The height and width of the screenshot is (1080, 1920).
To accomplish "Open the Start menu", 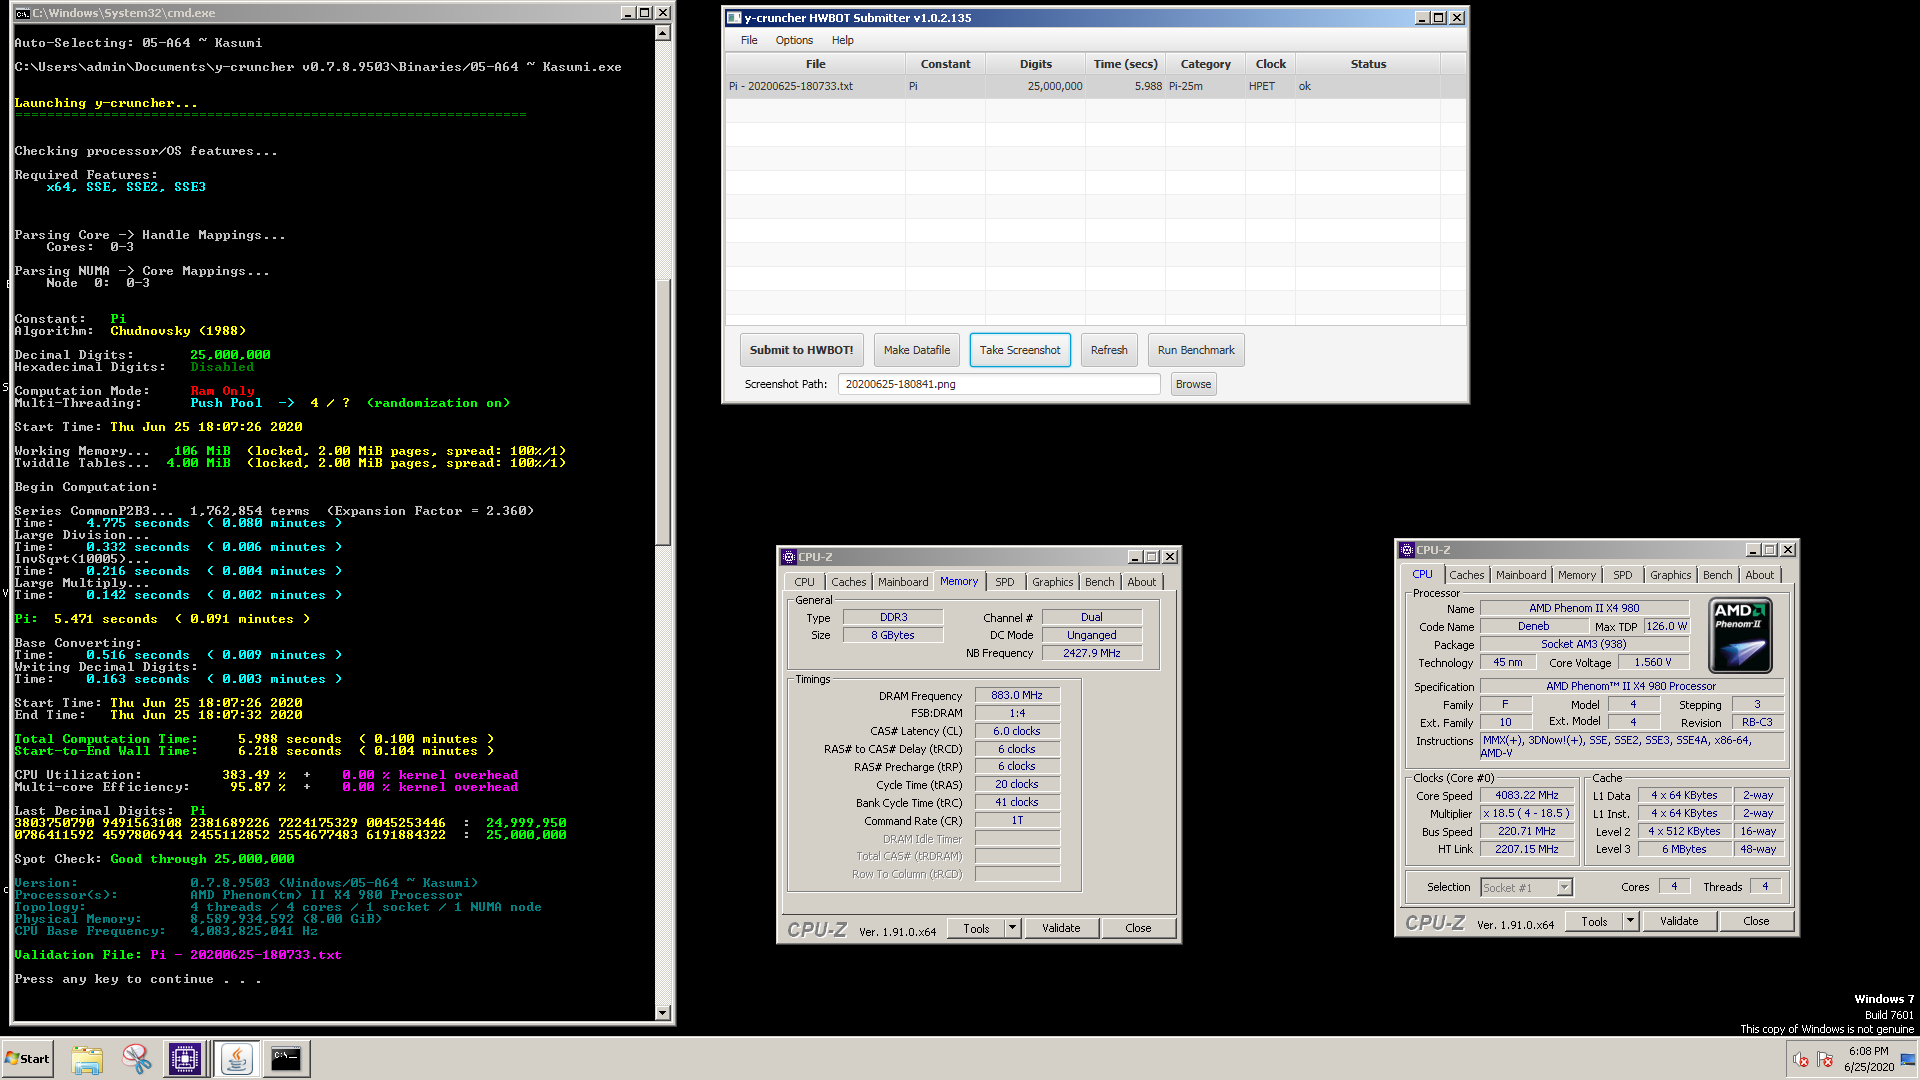I will (x=27, y=1059).
